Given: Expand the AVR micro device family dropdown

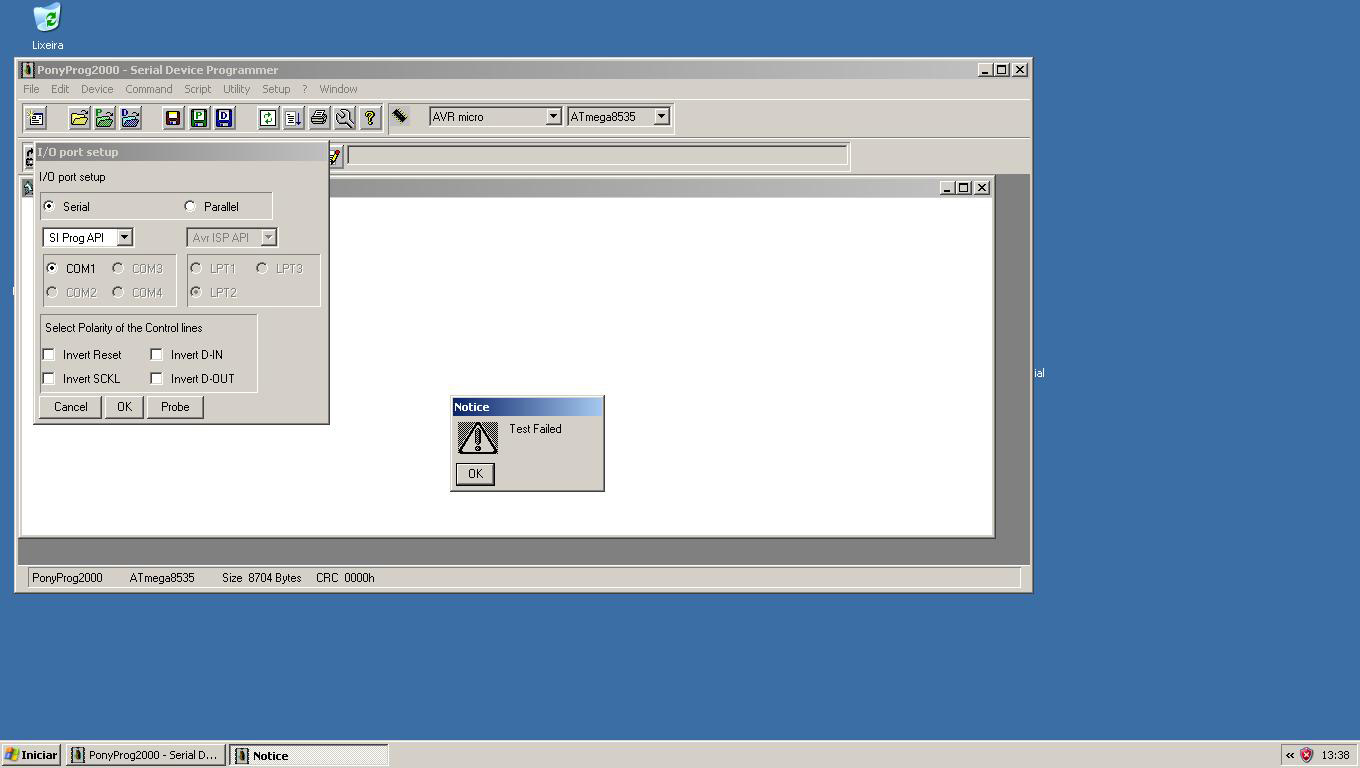Looking at the screenshot, I should click(x=553, y=117).
